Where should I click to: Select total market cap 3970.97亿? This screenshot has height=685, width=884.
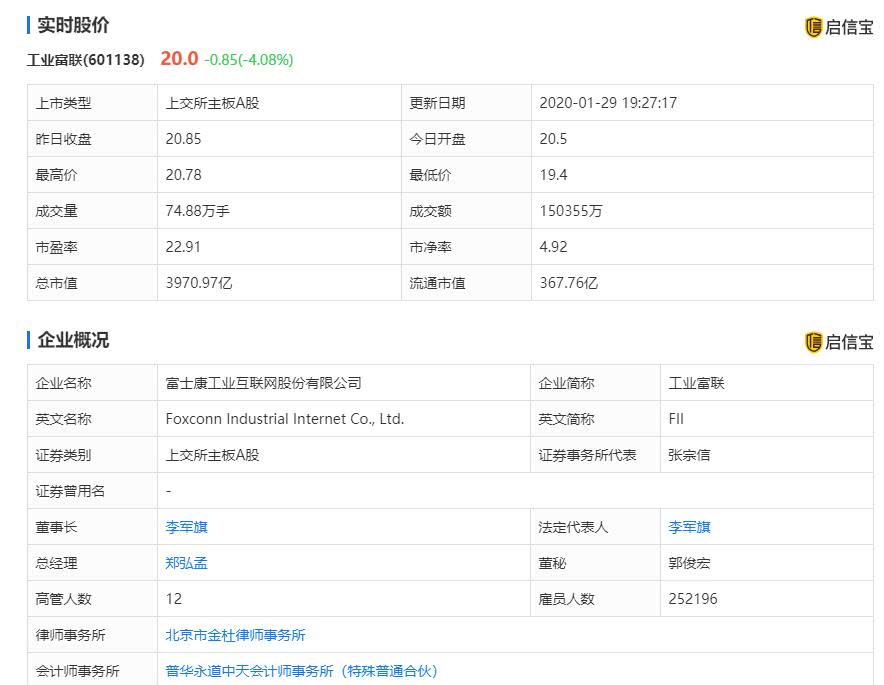click(x=198, y=283)
